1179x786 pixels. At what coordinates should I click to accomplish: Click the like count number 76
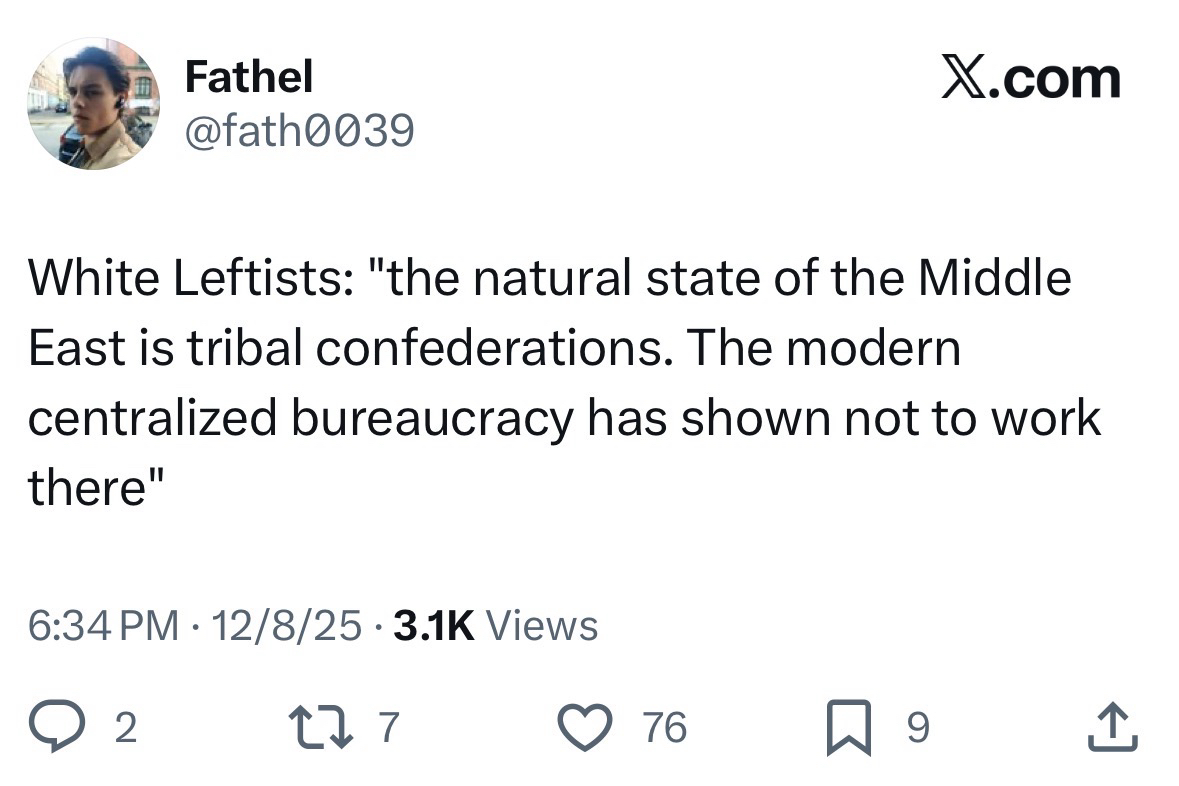[664, 728]
